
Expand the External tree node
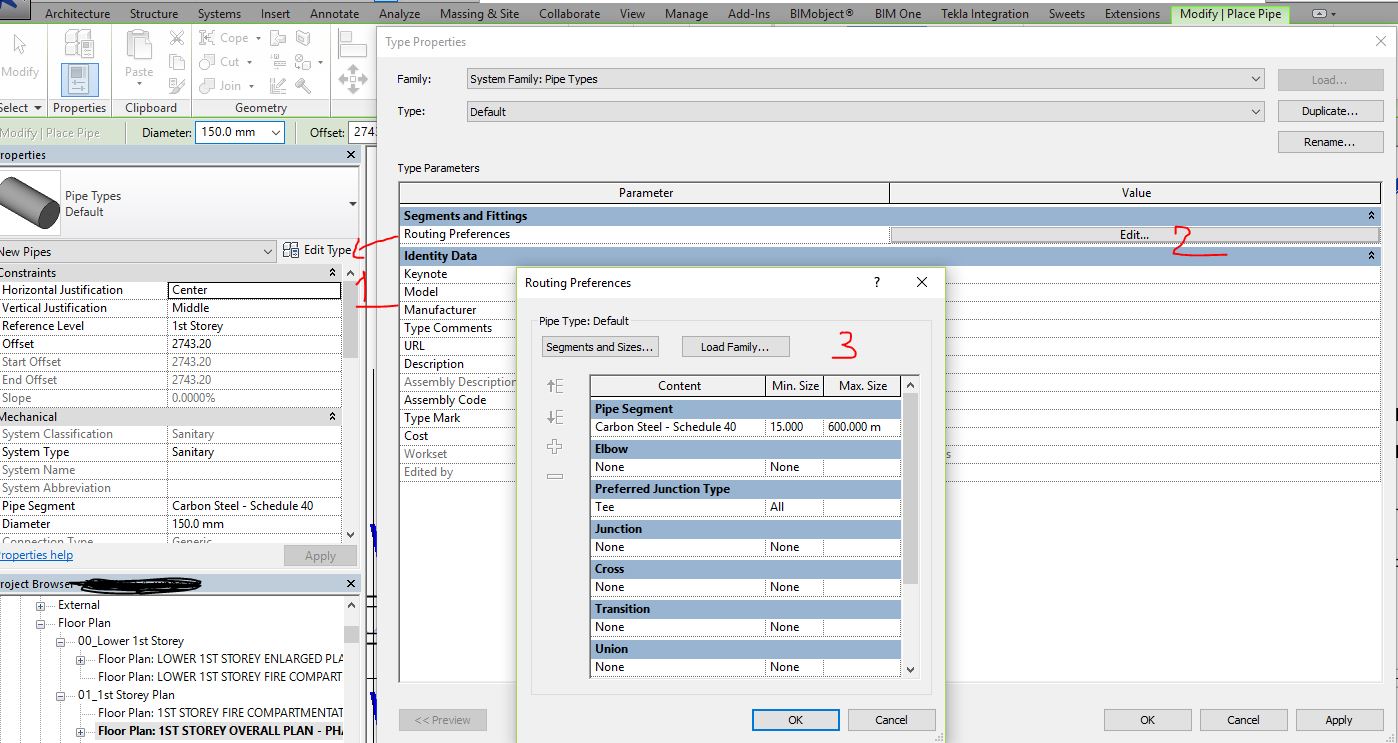pyautogui.click(x=41, y=605)
